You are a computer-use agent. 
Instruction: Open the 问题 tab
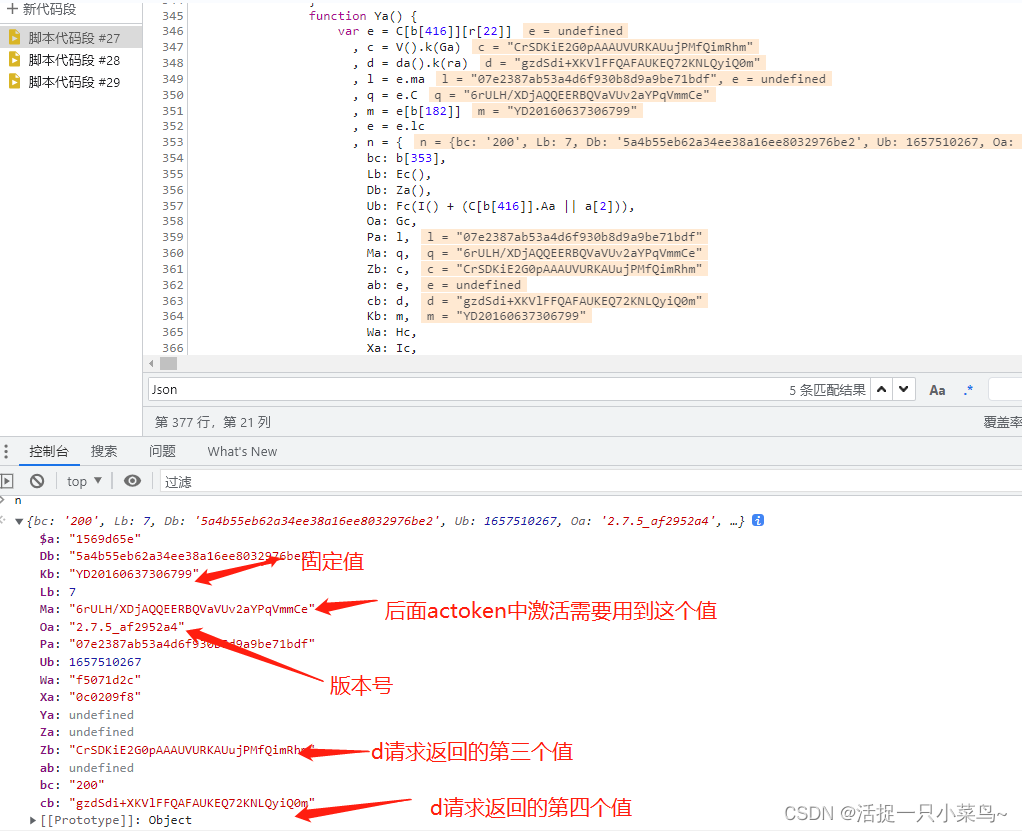[x=162, y=451]
